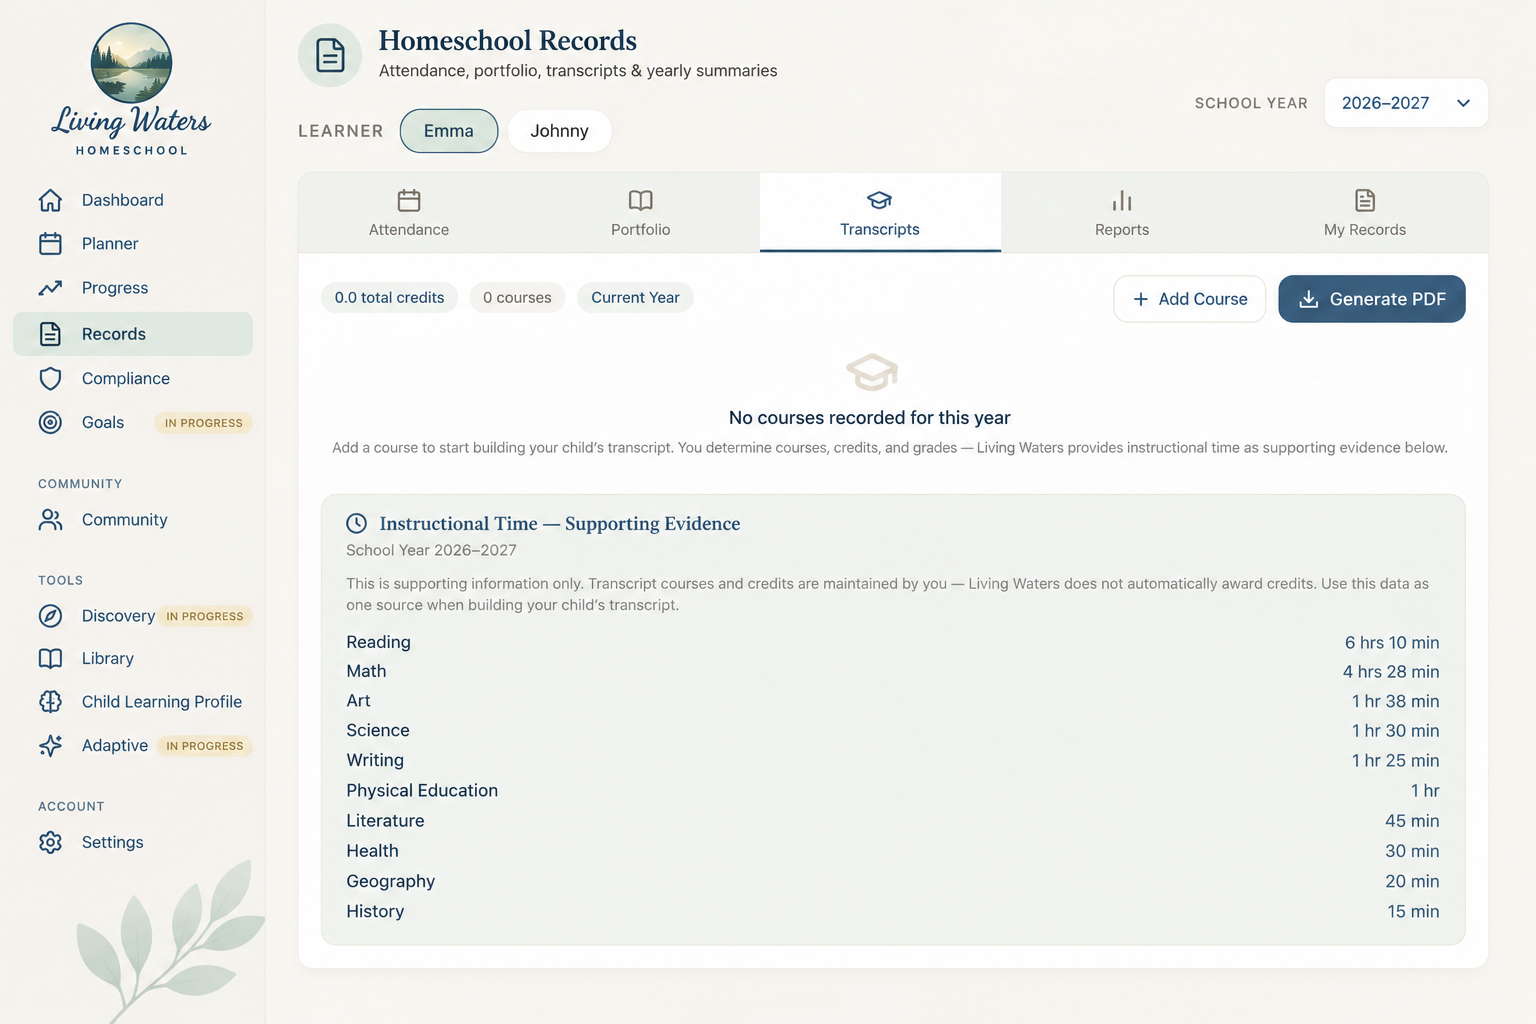Click the Current Year filter chip
This screenshot has height=1024, width=1536.
click(635, 298)
